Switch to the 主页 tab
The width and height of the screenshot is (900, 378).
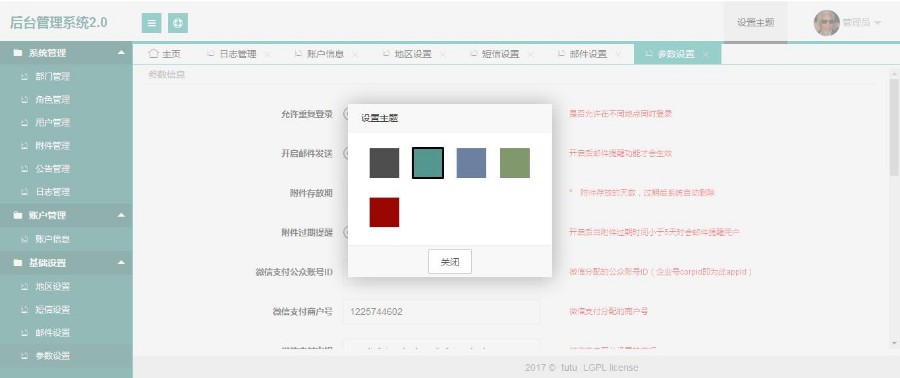point(164,54)
